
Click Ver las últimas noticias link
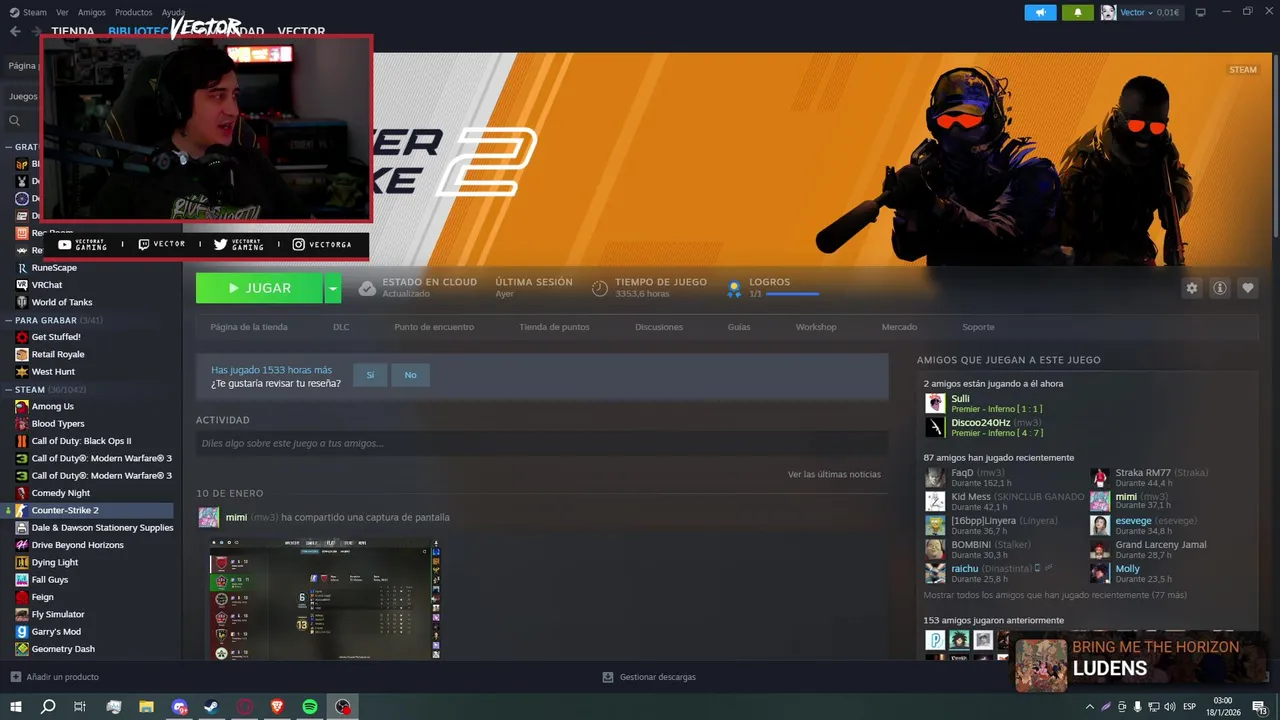coord(834,474)
